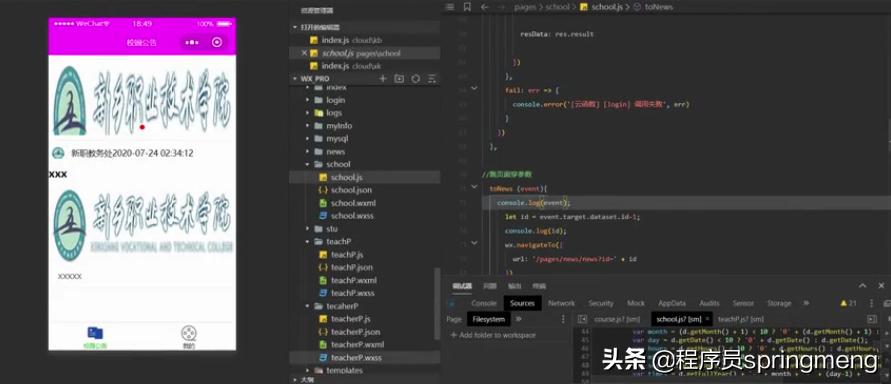
Task: Collapse the open editors section
Action: click(x=295, y=27)
